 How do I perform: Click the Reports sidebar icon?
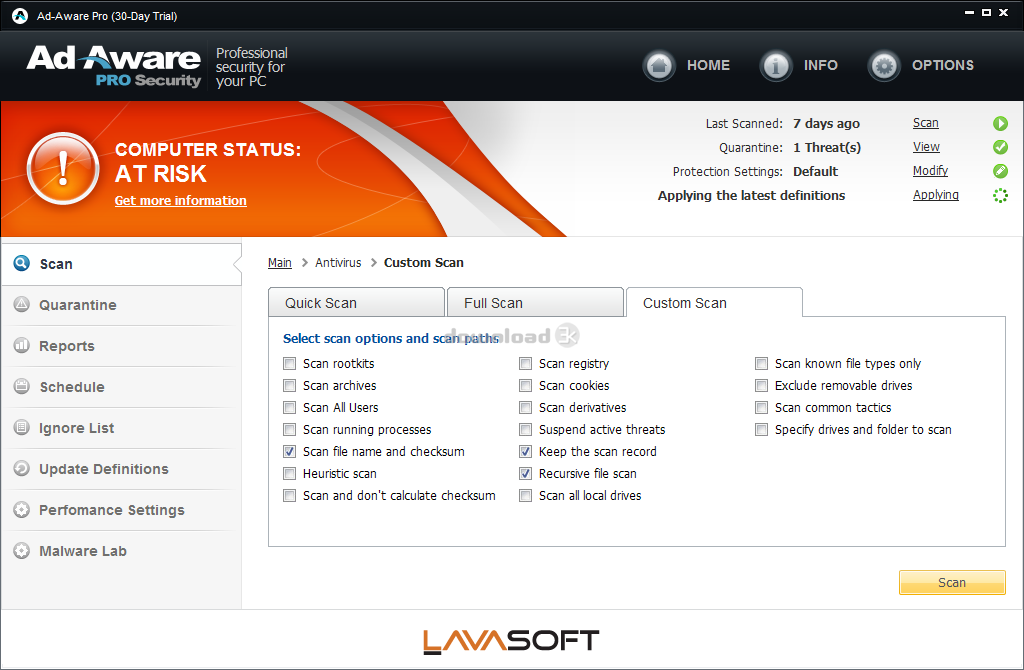tap(22, 345)
